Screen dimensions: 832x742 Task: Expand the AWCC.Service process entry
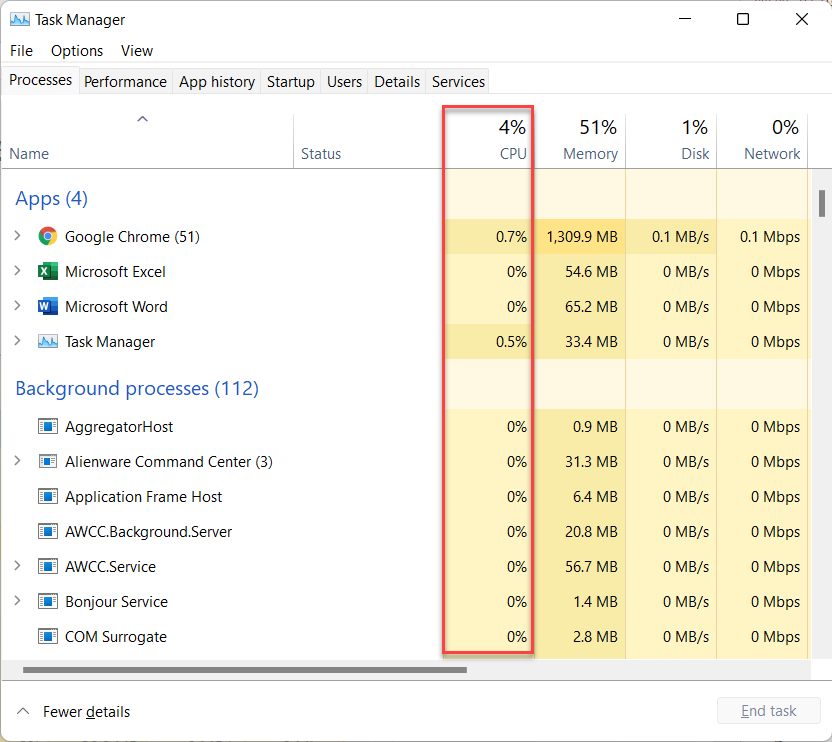17,567
